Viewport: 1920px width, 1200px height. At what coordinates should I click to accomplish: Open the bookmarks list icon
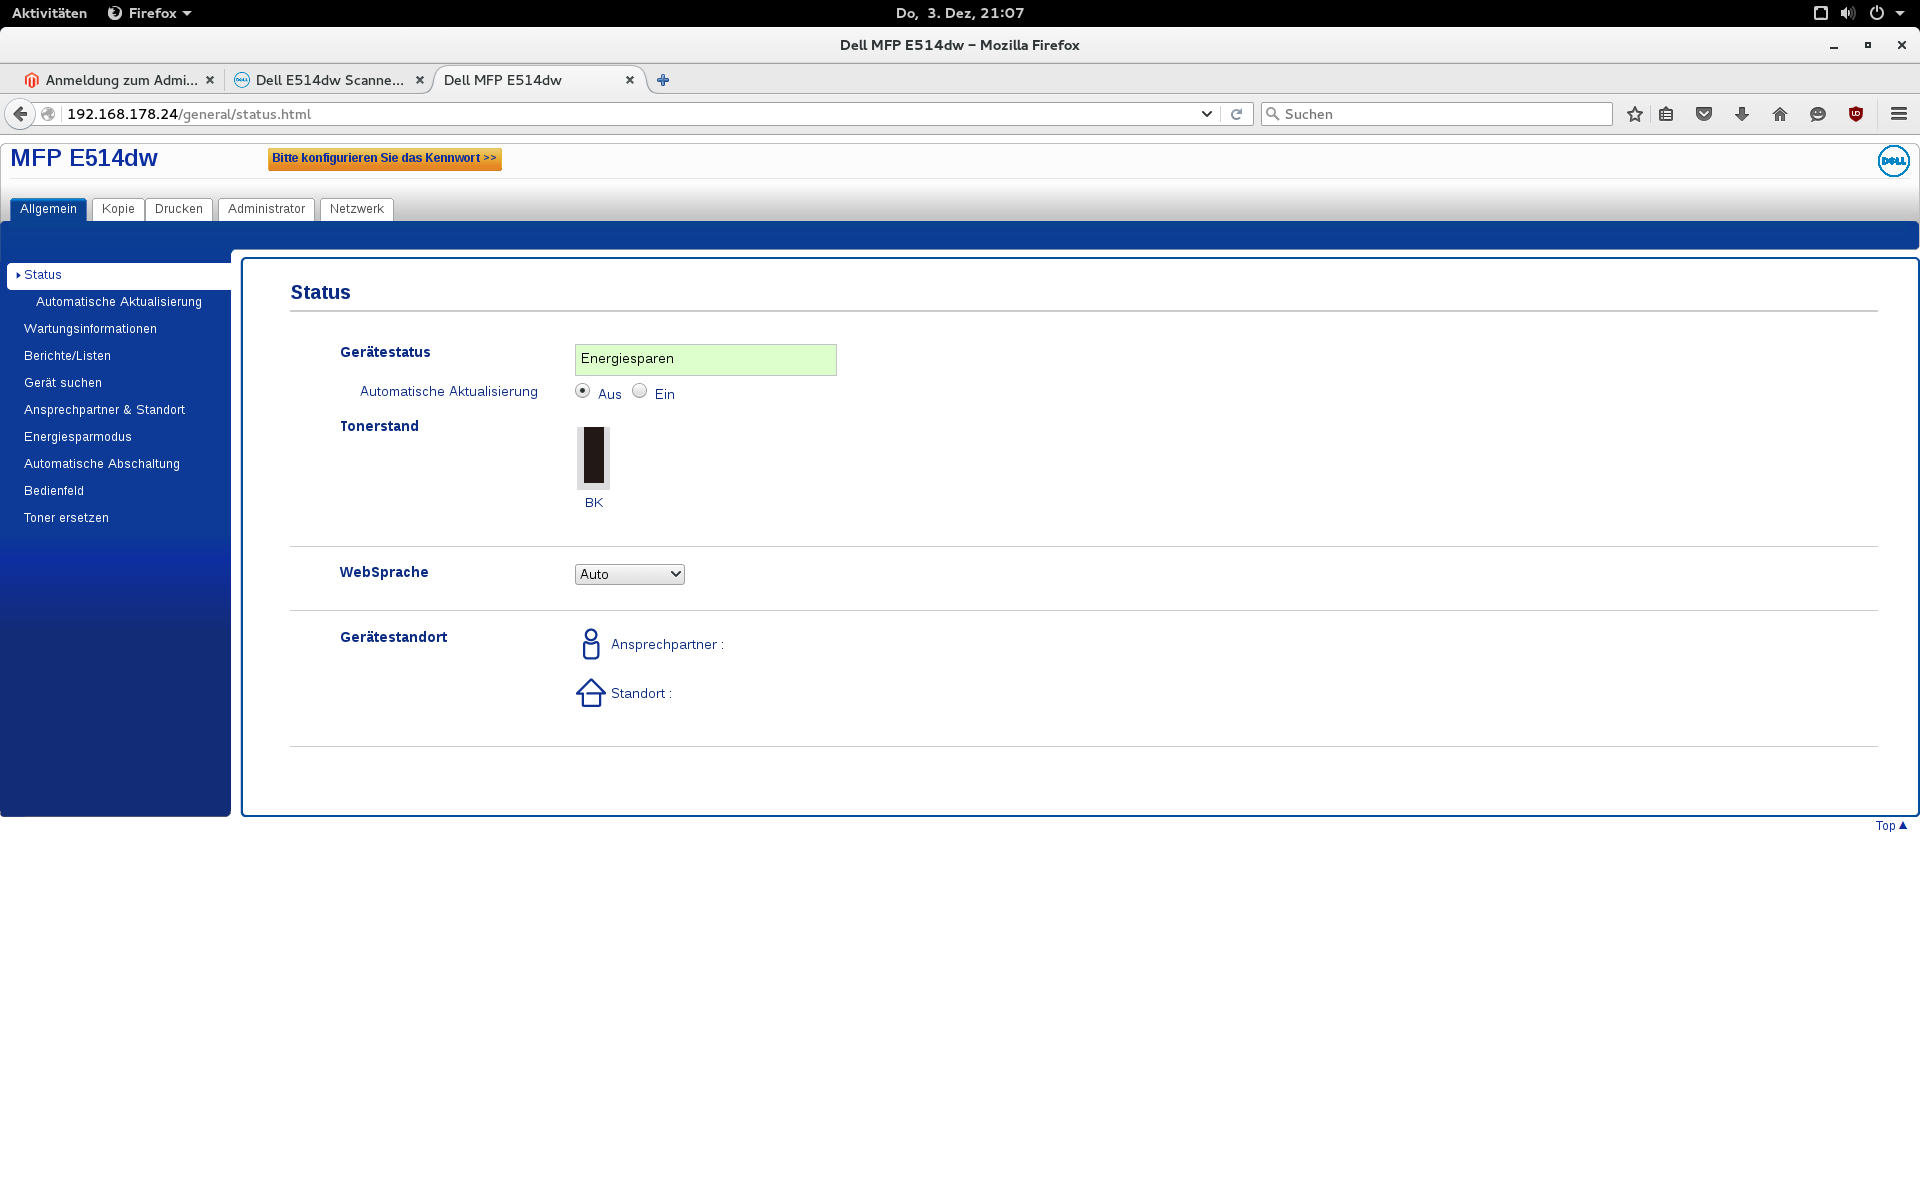point(1666,114)
